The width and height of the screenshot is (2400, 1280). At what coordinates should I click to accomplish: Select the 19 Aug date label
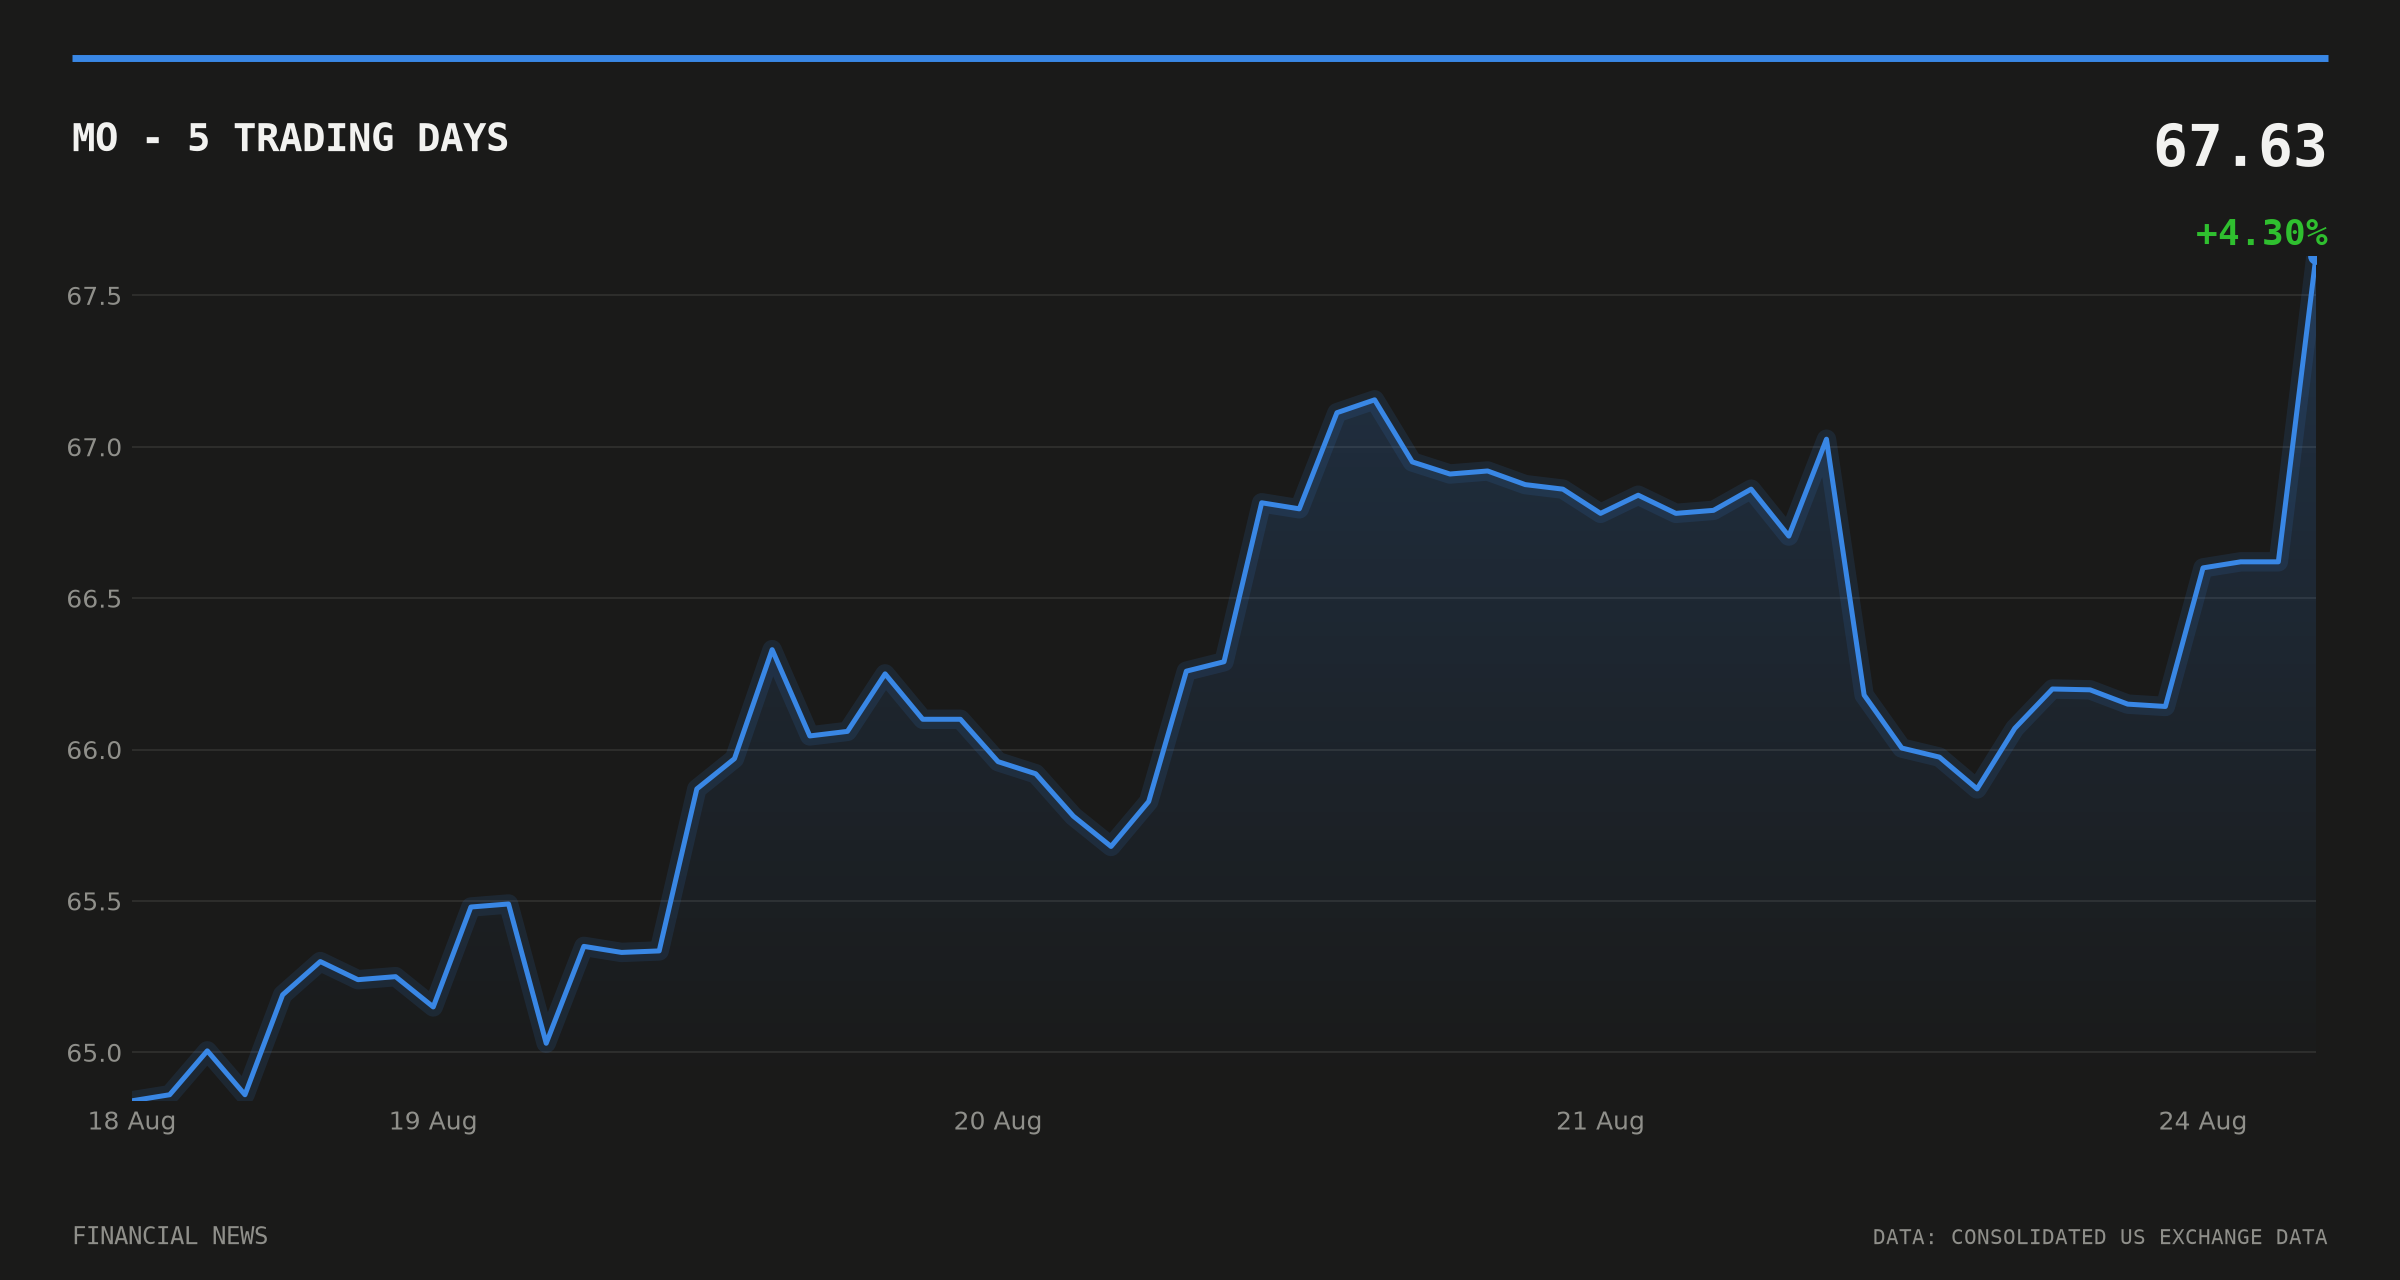pyautogui.click(x=433, y=1121)
